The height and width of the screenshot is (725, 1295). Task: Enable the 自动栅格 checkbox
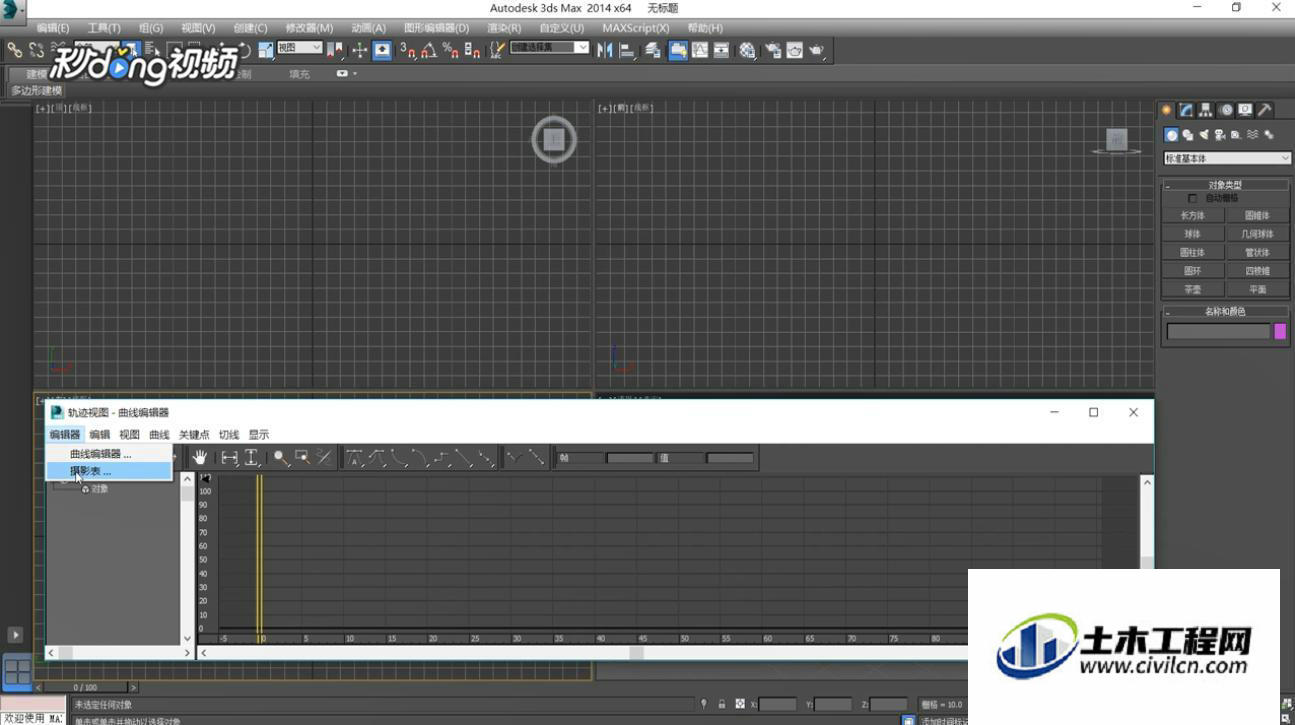[1192, 198]
